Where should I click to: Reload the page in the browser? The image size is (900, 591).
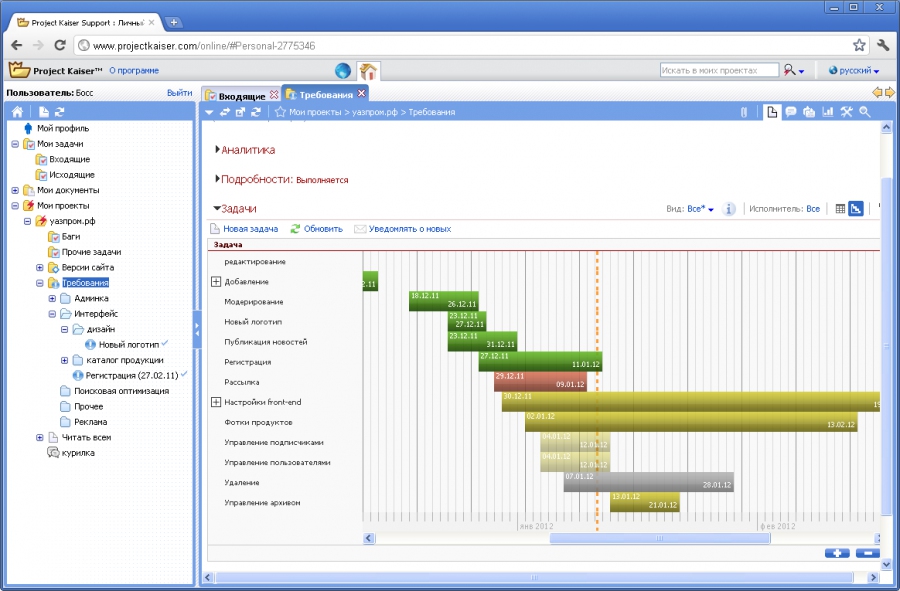pyautogui.click(x=60, y=45)
